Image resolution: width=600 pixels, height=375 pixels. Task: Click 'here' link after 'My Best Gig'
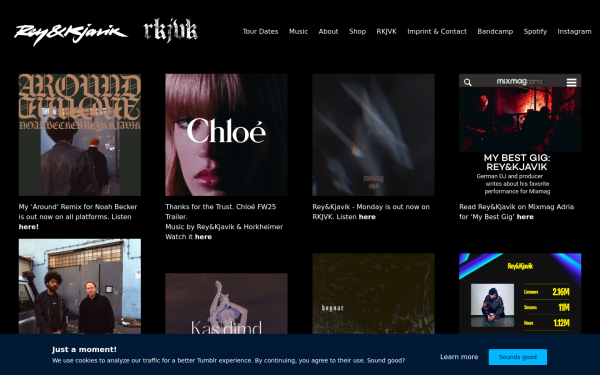coord(525,217)
